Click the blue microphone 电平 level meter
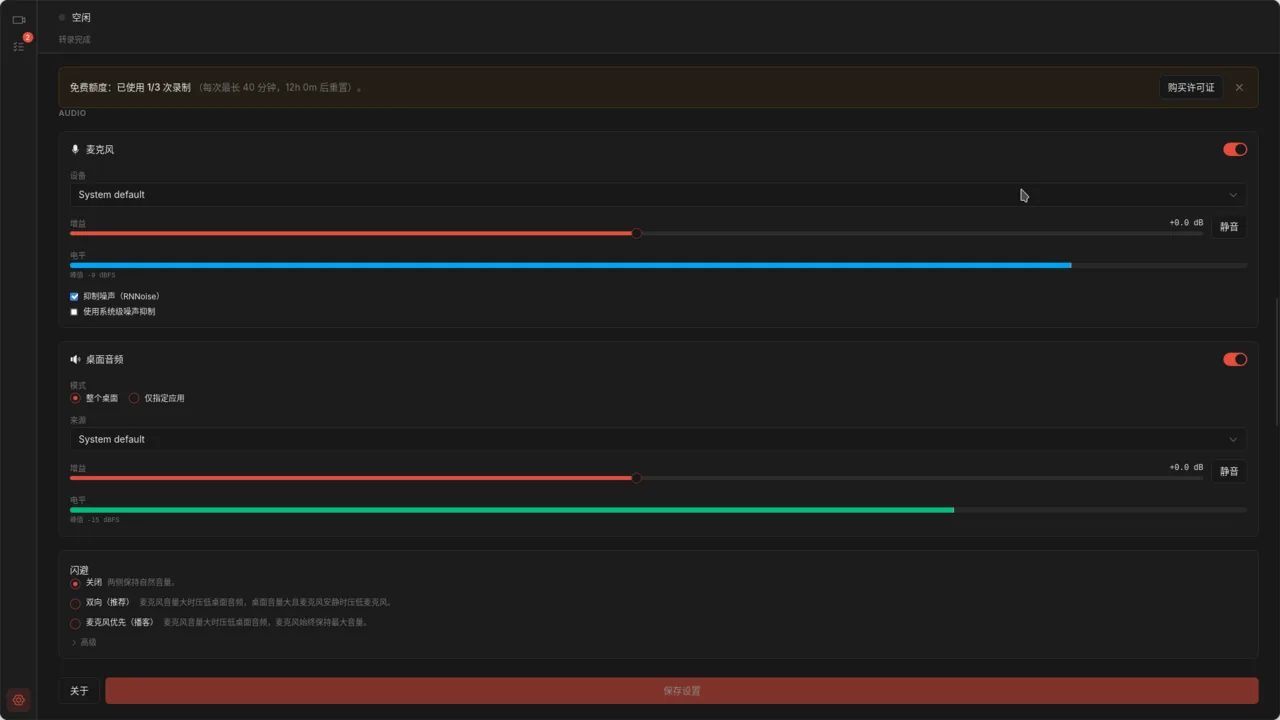 658,265
